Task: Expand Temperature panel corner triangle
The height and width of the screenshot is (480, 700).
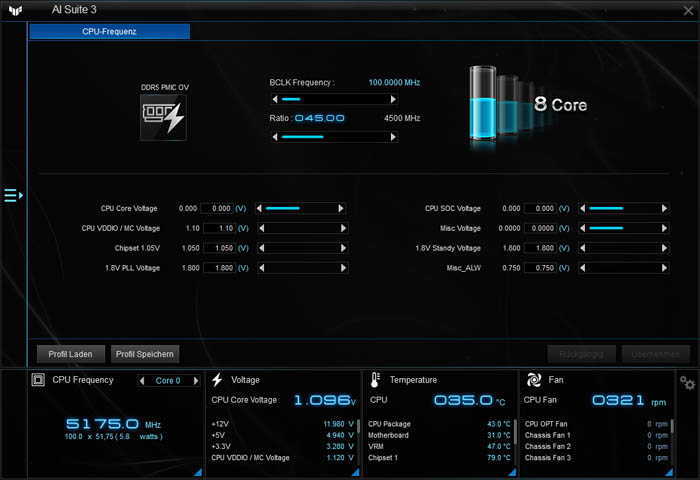Action: click(512, 472)
